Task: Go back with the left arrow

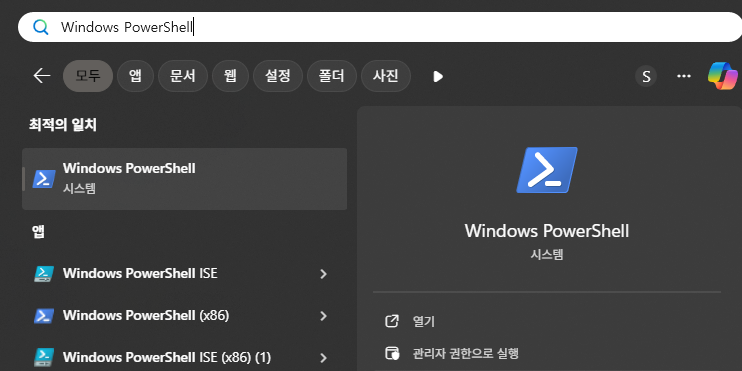Action: pos(42,76)
